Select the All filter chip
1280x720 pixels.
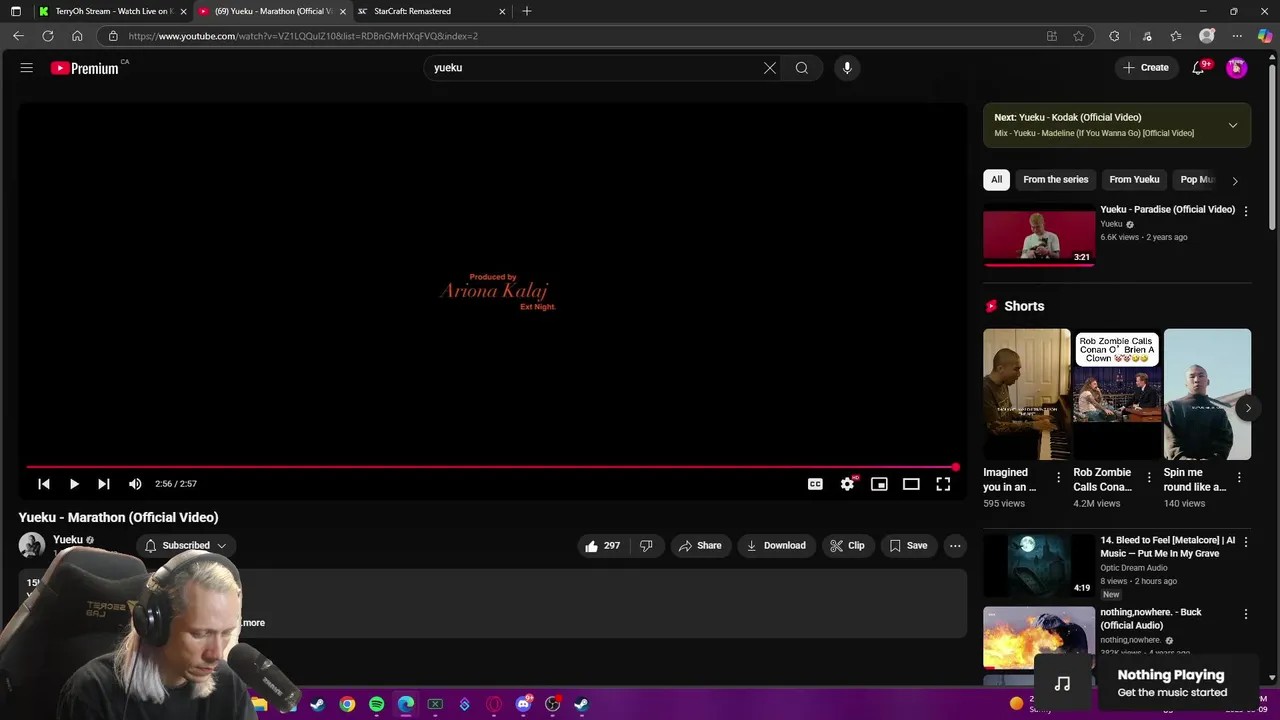tap(996, 180)
